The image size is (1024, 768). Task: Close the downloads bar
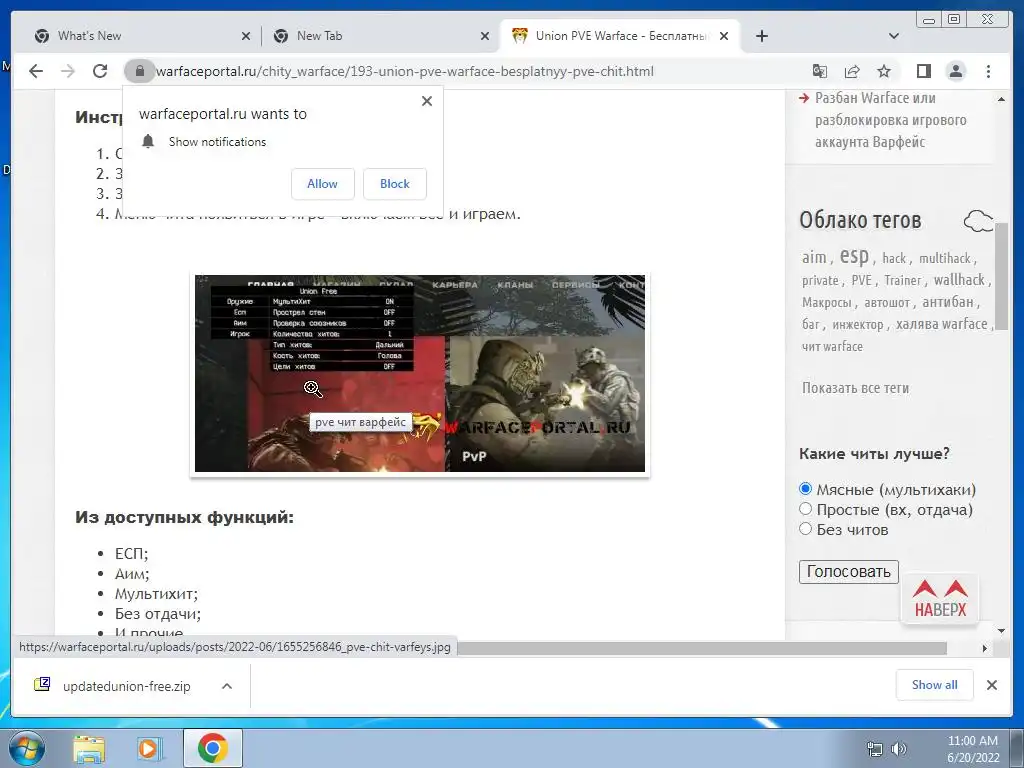pos(991,685)
